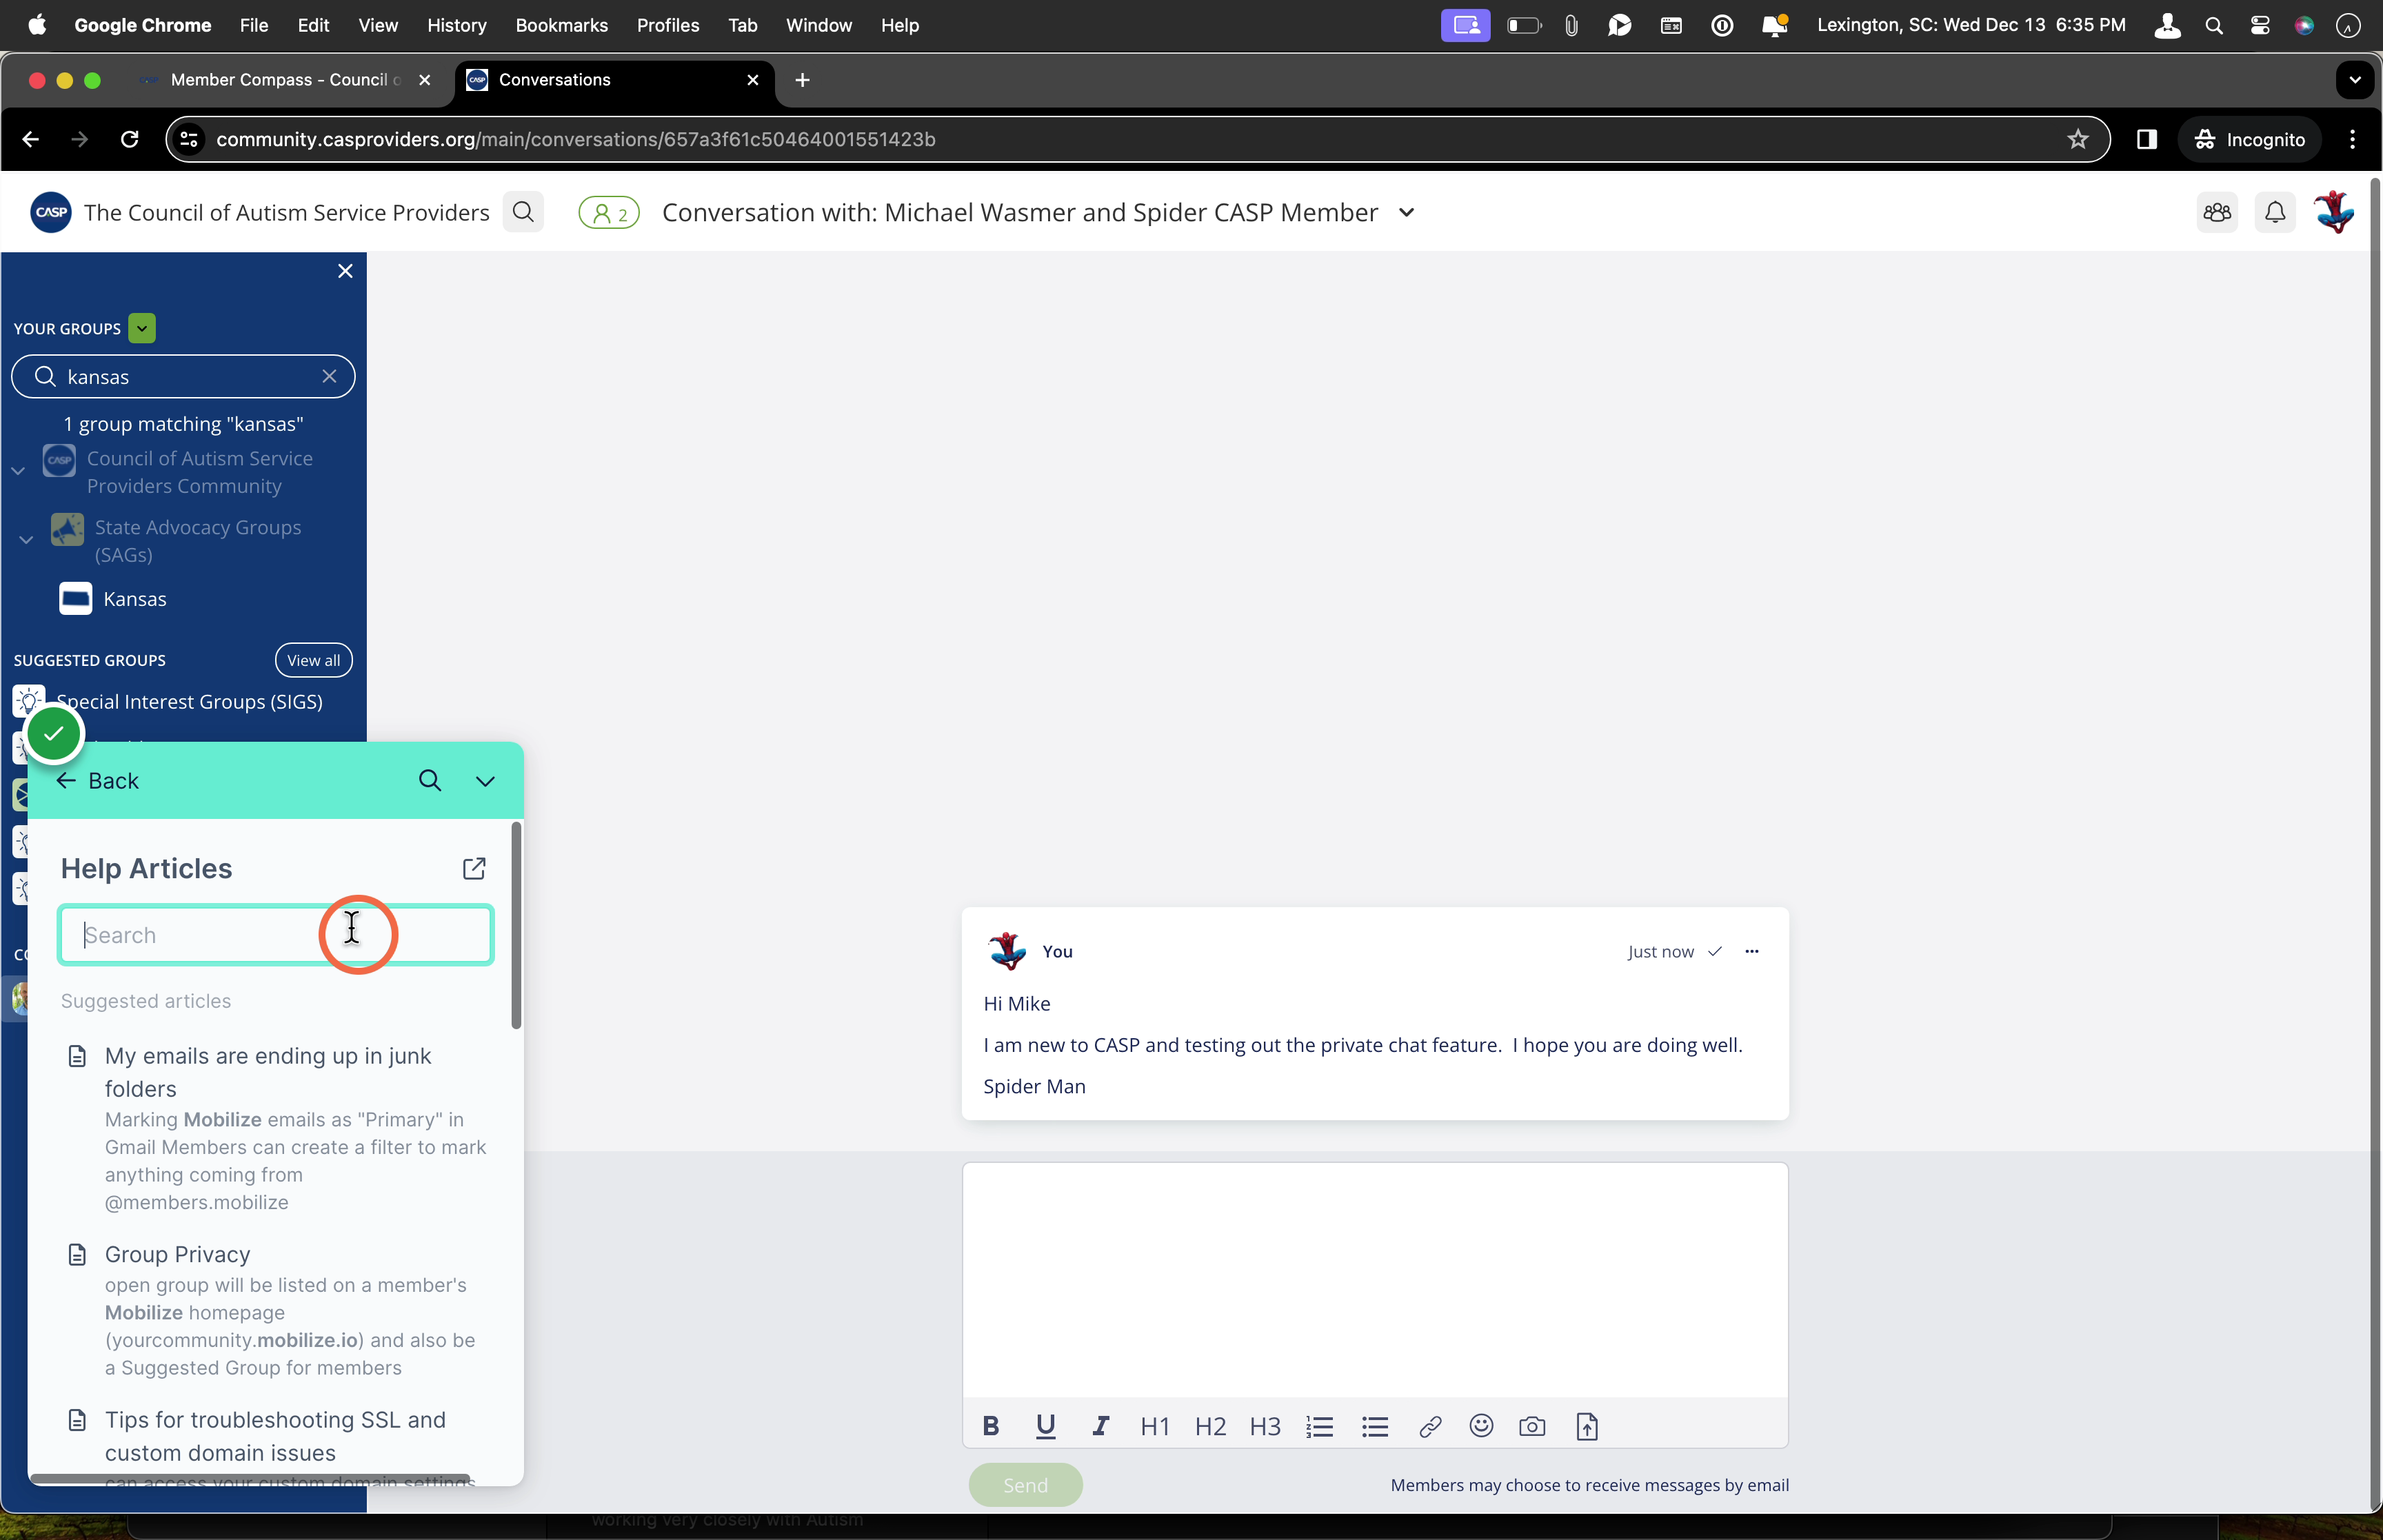Open Chrome three-dot menu
The image size is (2383, 1540).
point(2352,139)
